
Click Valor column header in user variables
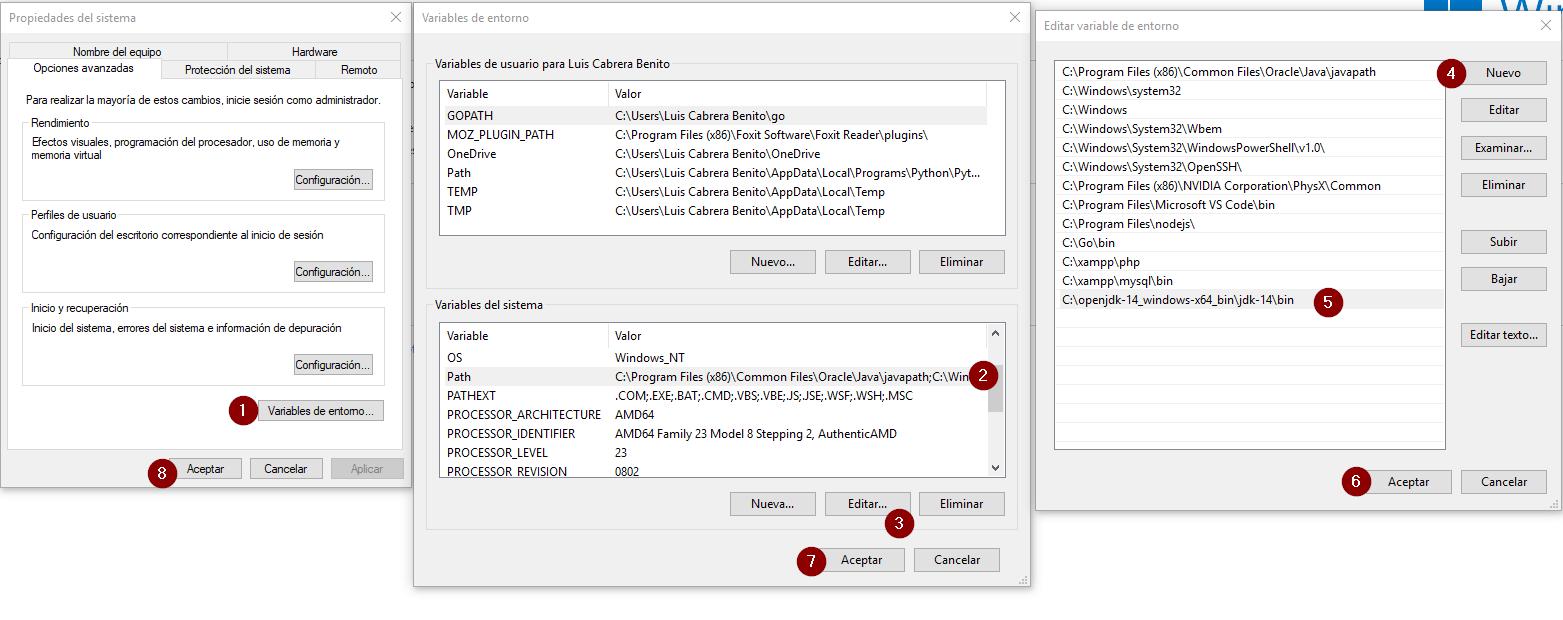point(797,94)
